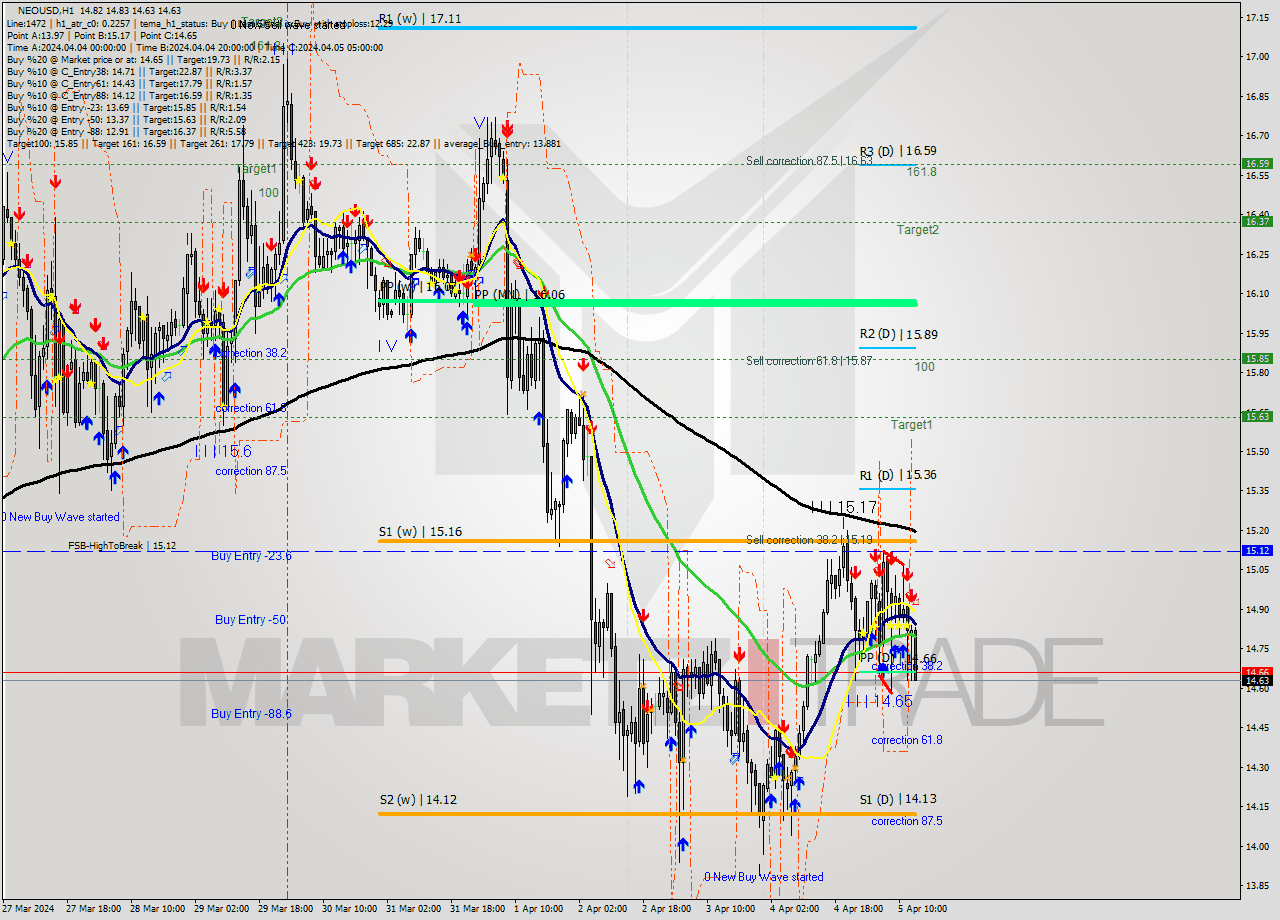Click the green 15.63 price tag

1257,416
